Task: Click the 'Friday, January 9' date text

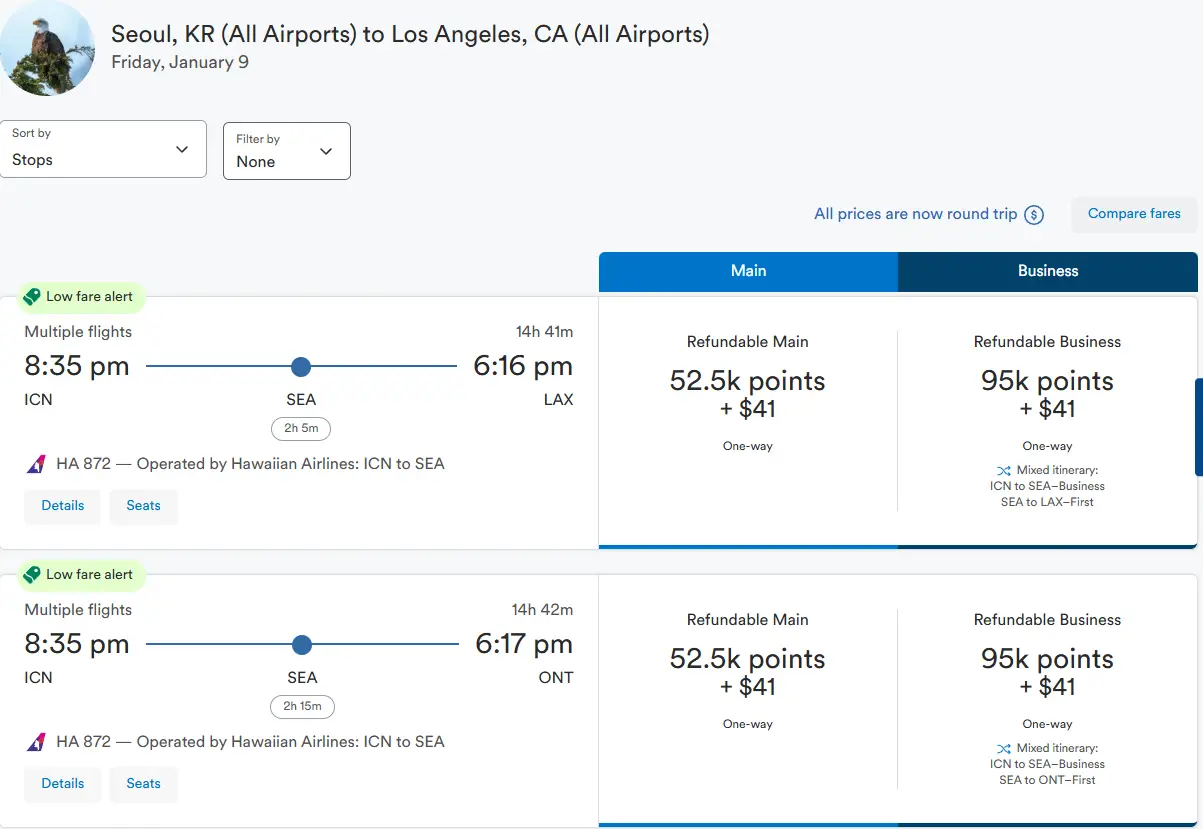Action: (x=180, y=62)
